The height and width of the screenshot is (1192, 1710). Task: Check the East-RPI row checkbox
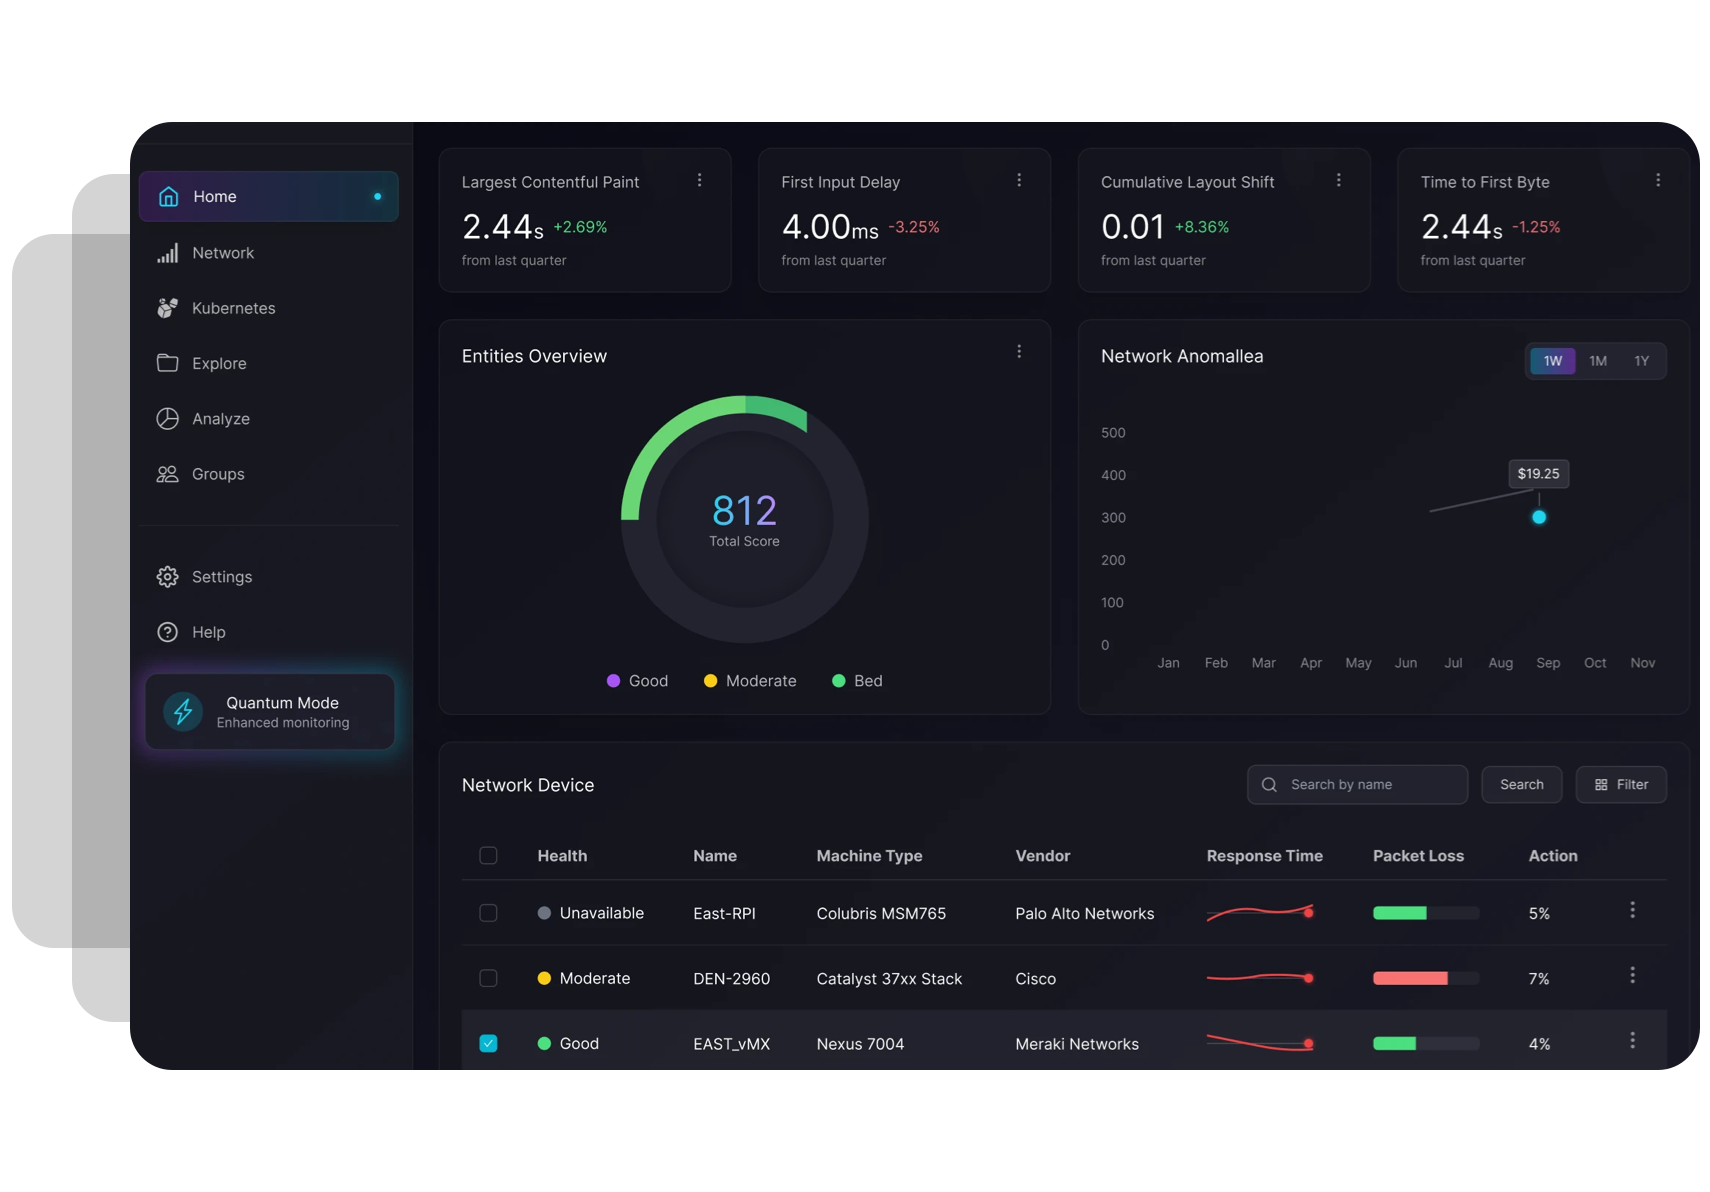coord(488,913)
